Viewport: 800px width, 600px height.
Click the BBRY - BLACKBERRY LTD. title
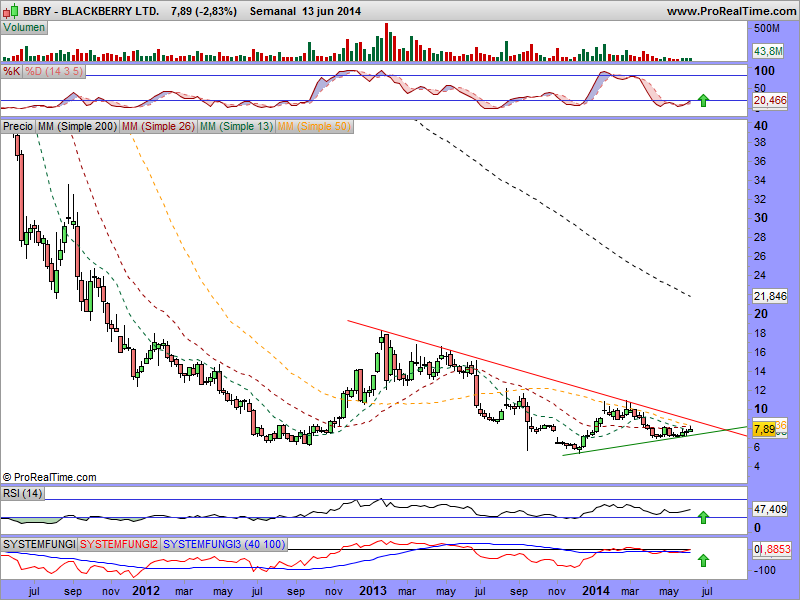(91, 11)
